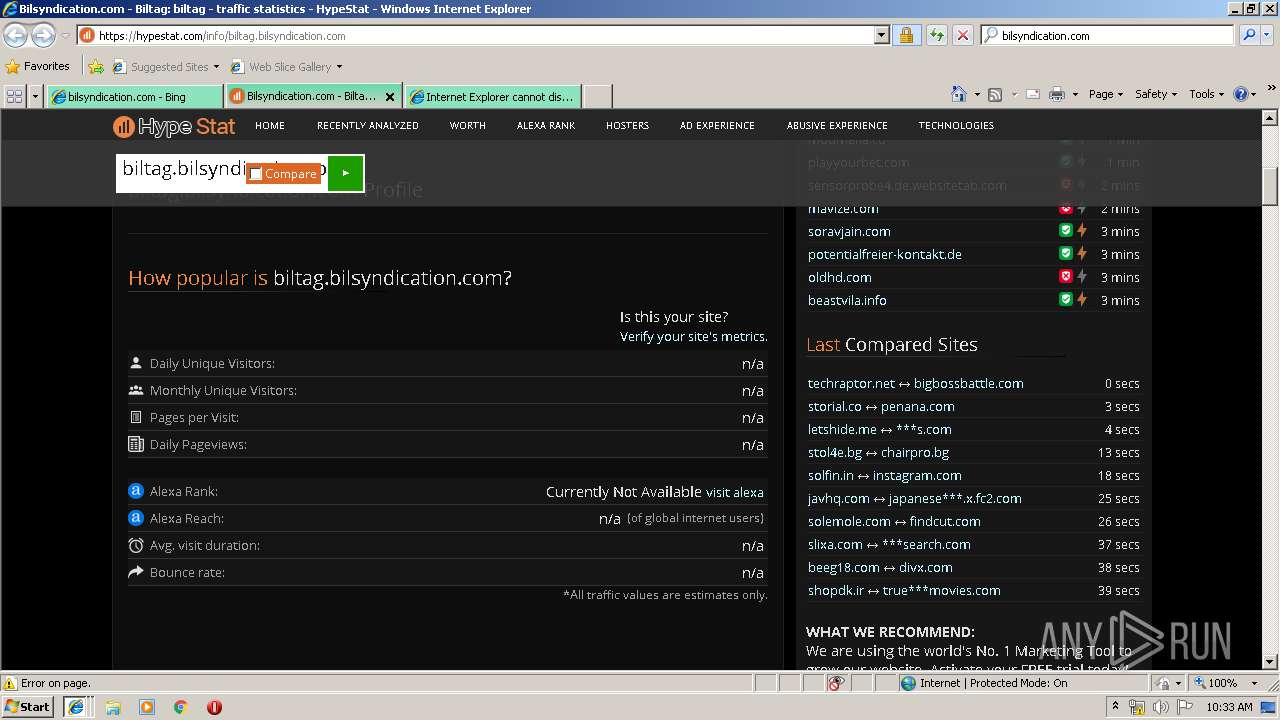The width and height of the screenshot is (1280, 720).
Task: Click the visit alexa link
Action: pos(735,492)
